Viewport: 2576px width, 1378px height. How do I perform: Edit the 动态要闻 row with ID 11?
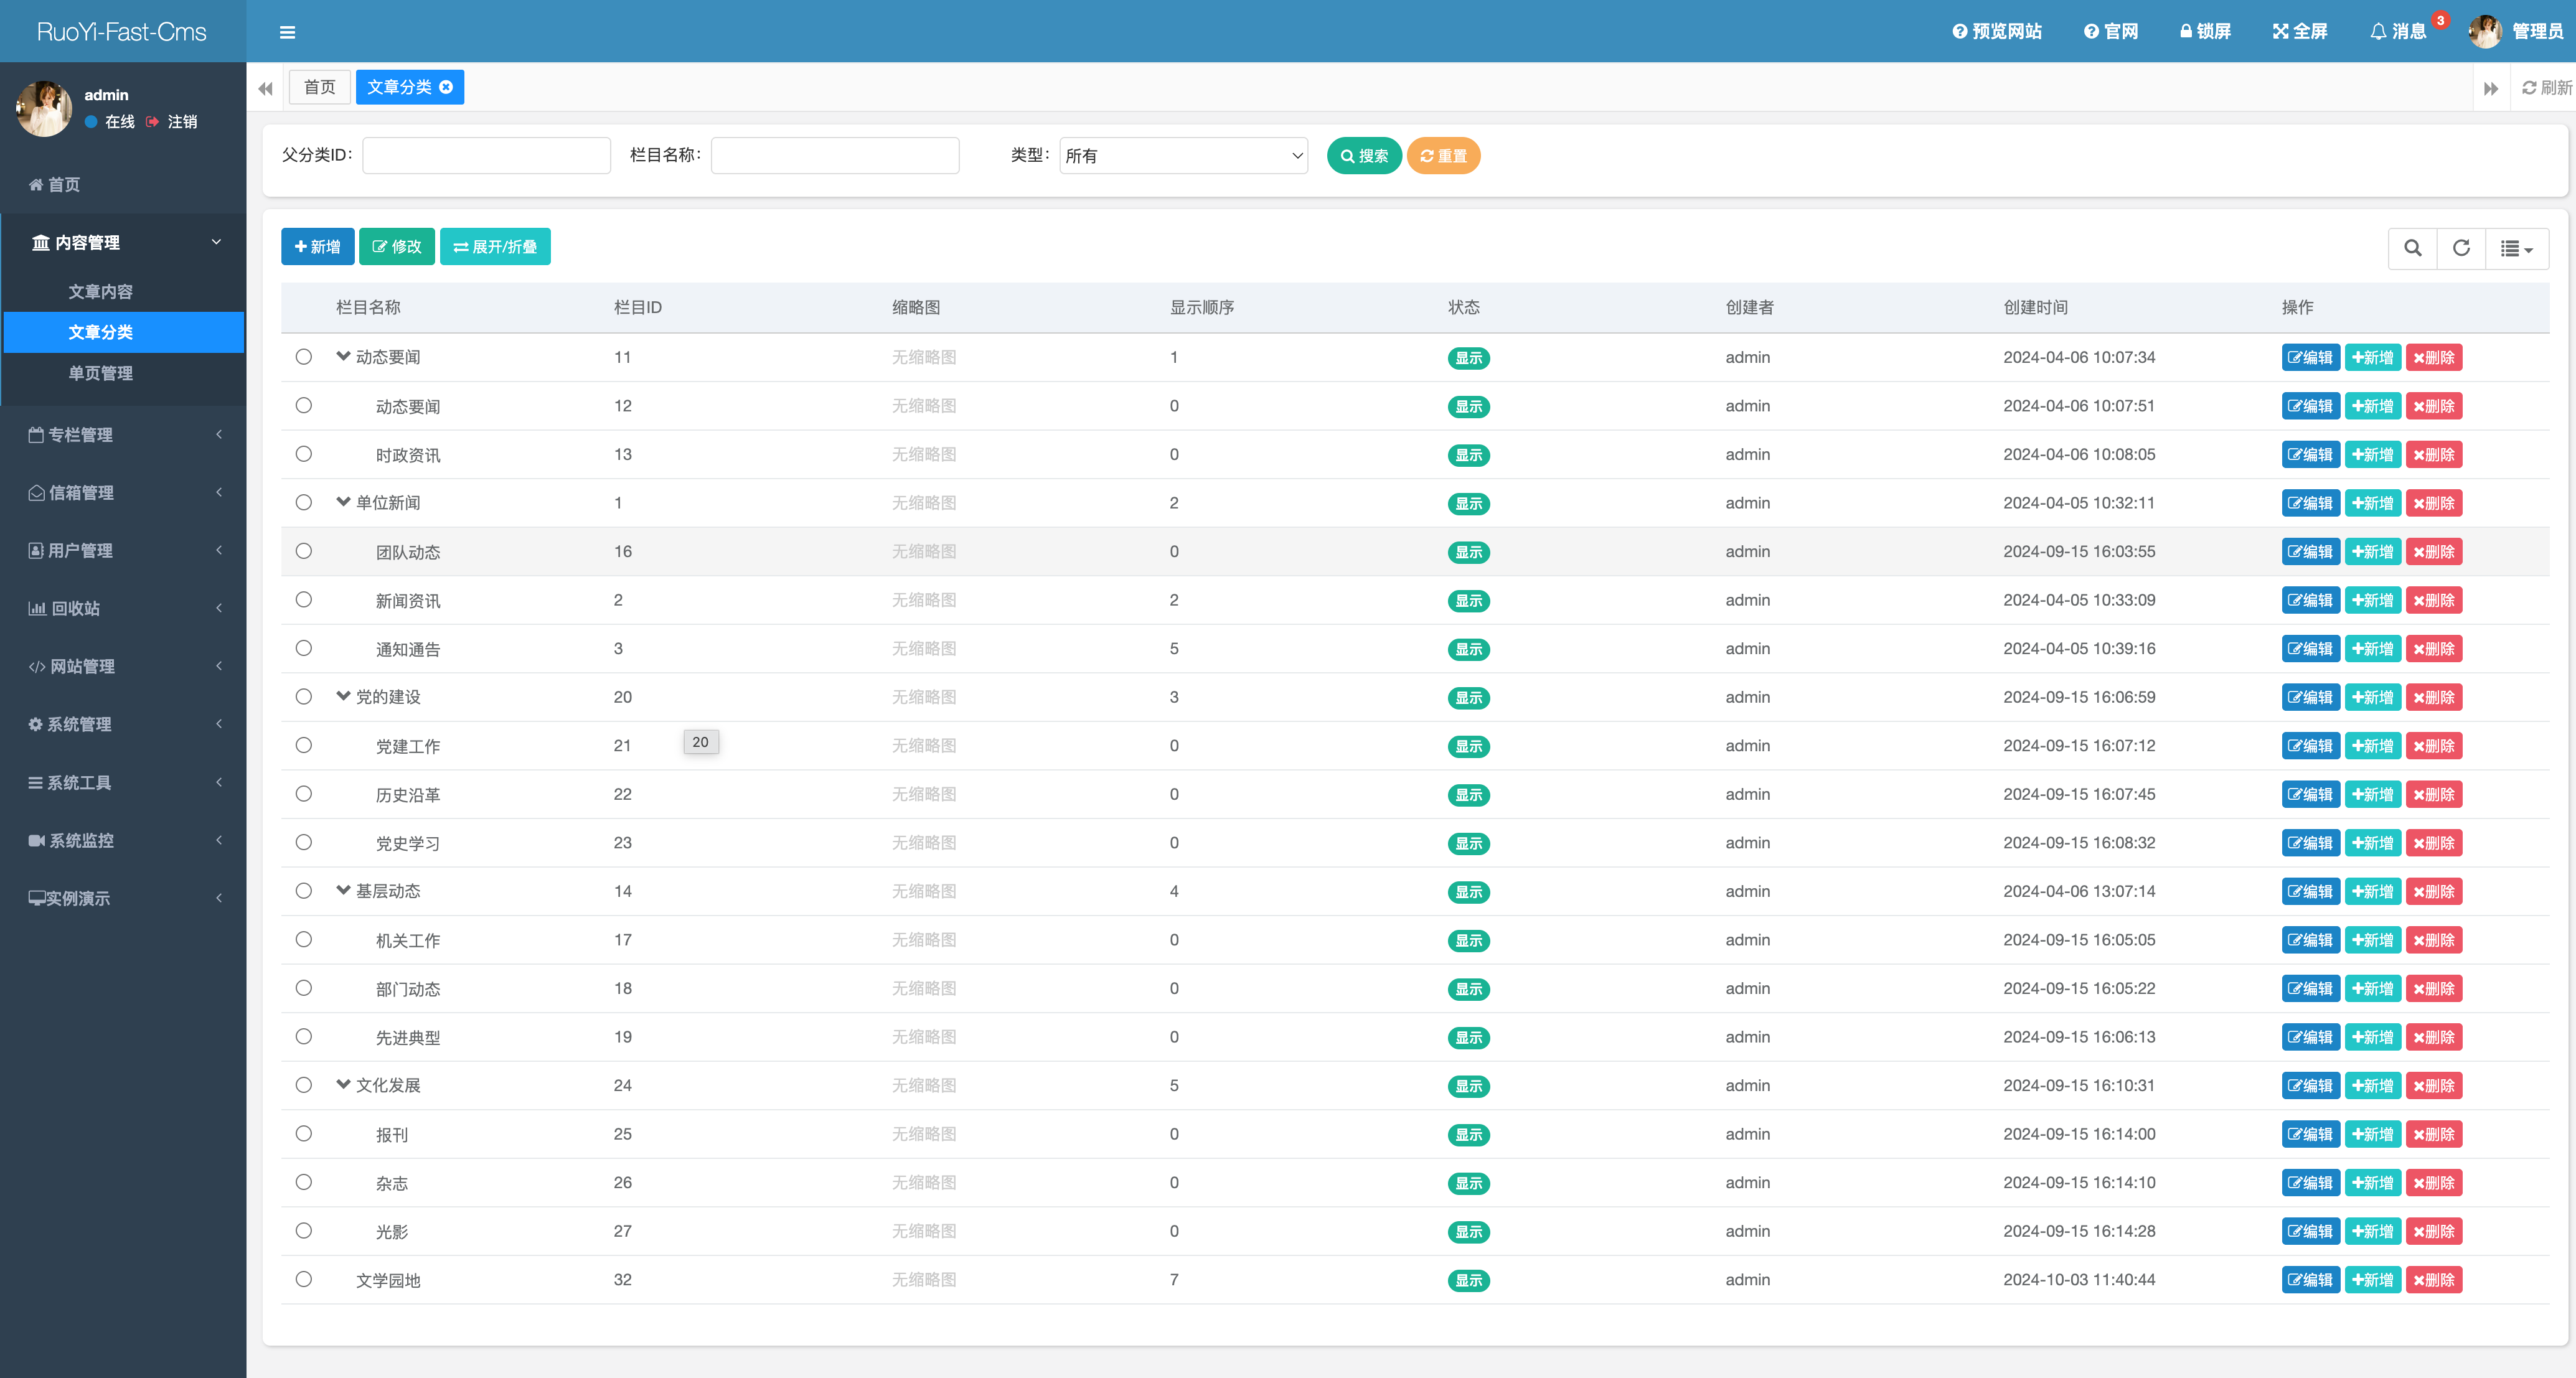(2310, 358)
